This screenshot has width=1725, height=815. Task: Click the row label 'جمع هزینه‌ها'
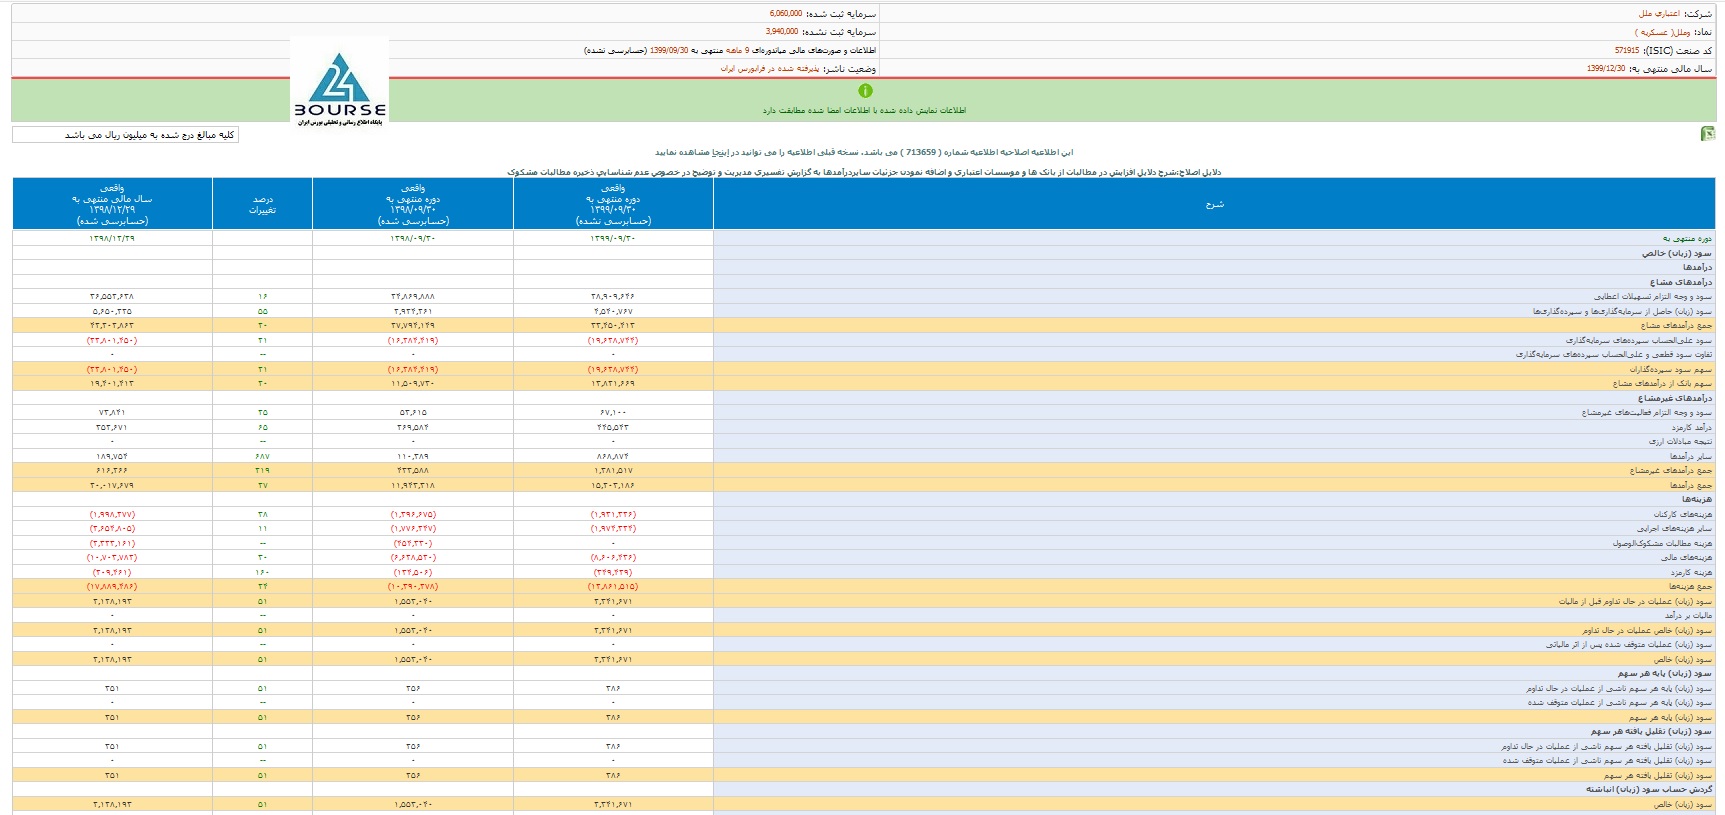(x=1689, y=587)
